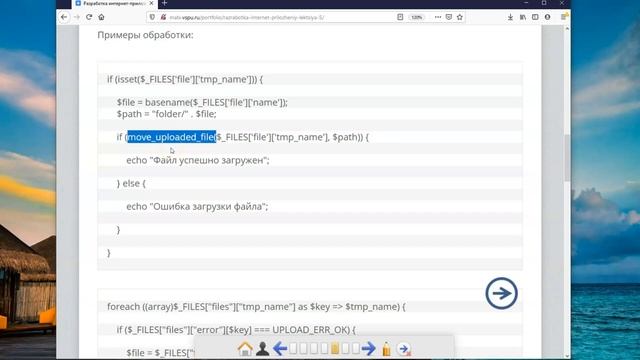The image size is (640, 360).
Task: Click the line '$path = "folder/" . $file;'
Action: [167, 114]
